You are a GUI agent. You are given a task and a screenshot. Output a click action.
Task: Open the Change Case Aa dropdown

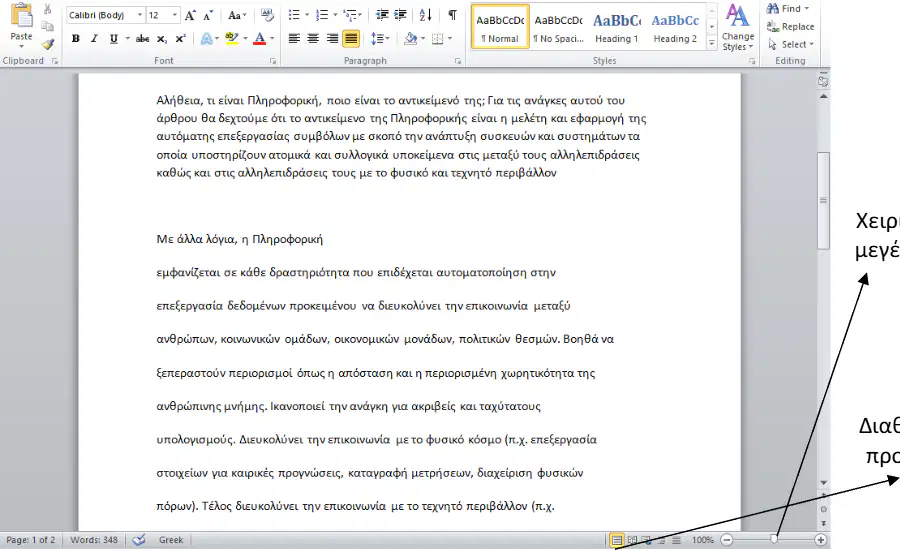click(237, 15)
